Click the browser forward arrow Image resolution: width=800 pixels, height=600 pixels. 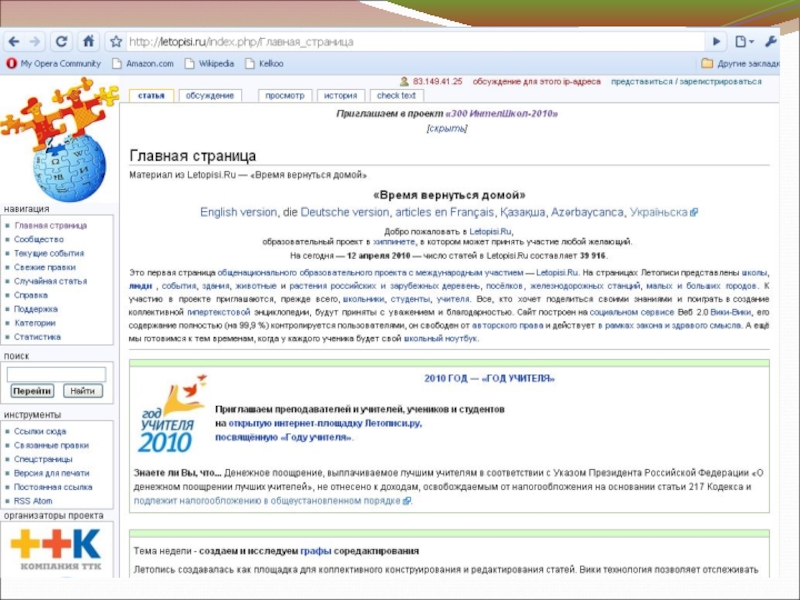pos(36,42)
